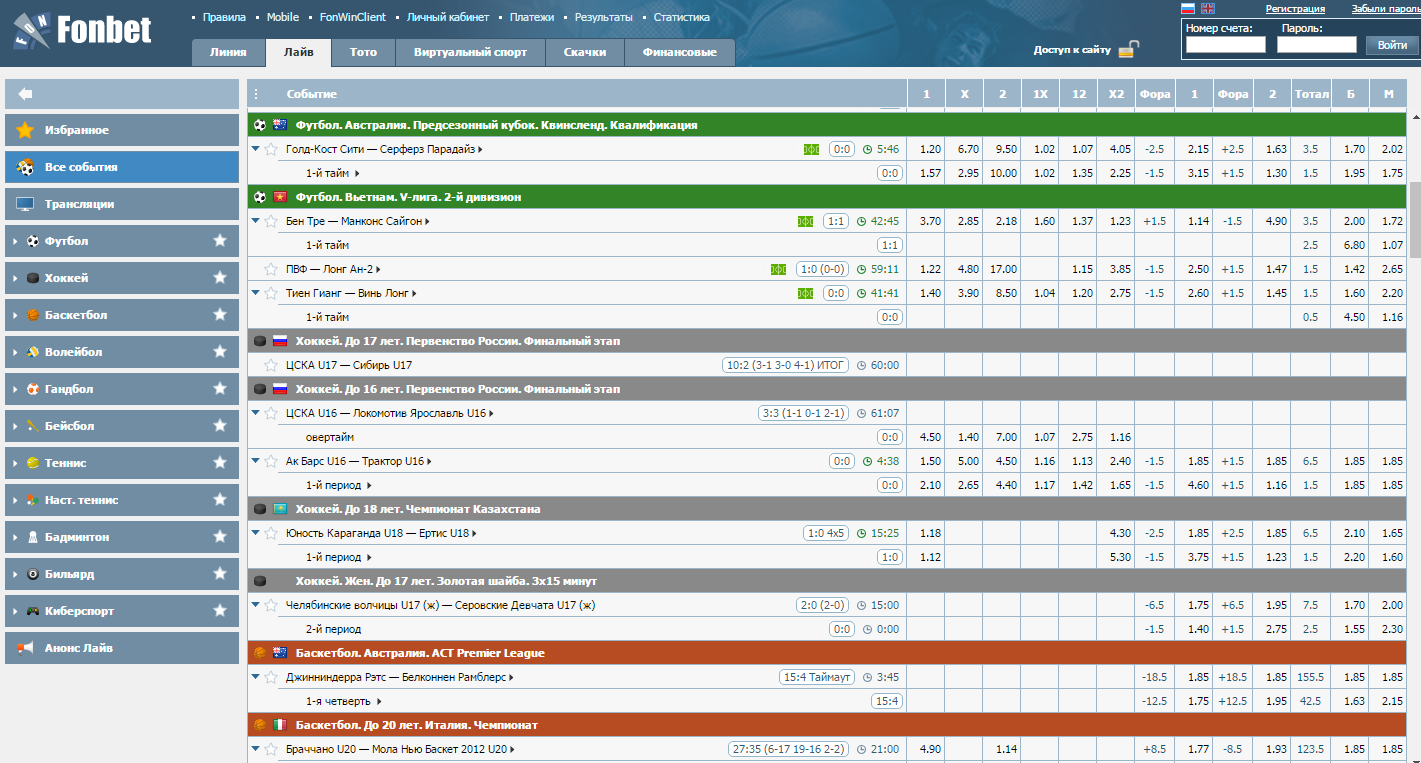The image size is (1421, 763).
Task: Click the star next to Хоккей in sidebar
Action: [219, 278]
